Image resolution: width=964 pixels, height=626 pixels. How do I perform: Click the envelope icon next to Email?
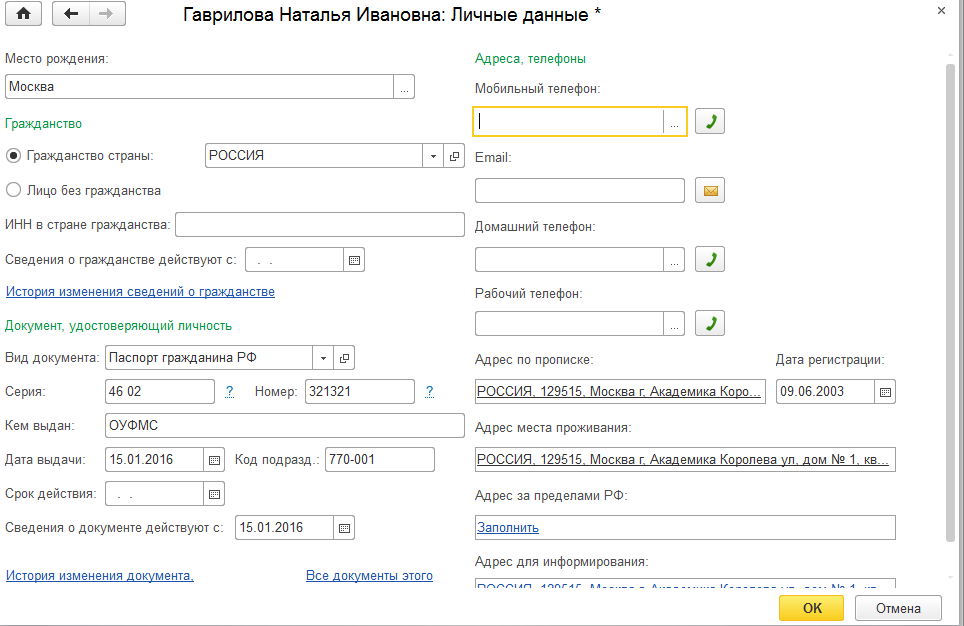(709, 190)
